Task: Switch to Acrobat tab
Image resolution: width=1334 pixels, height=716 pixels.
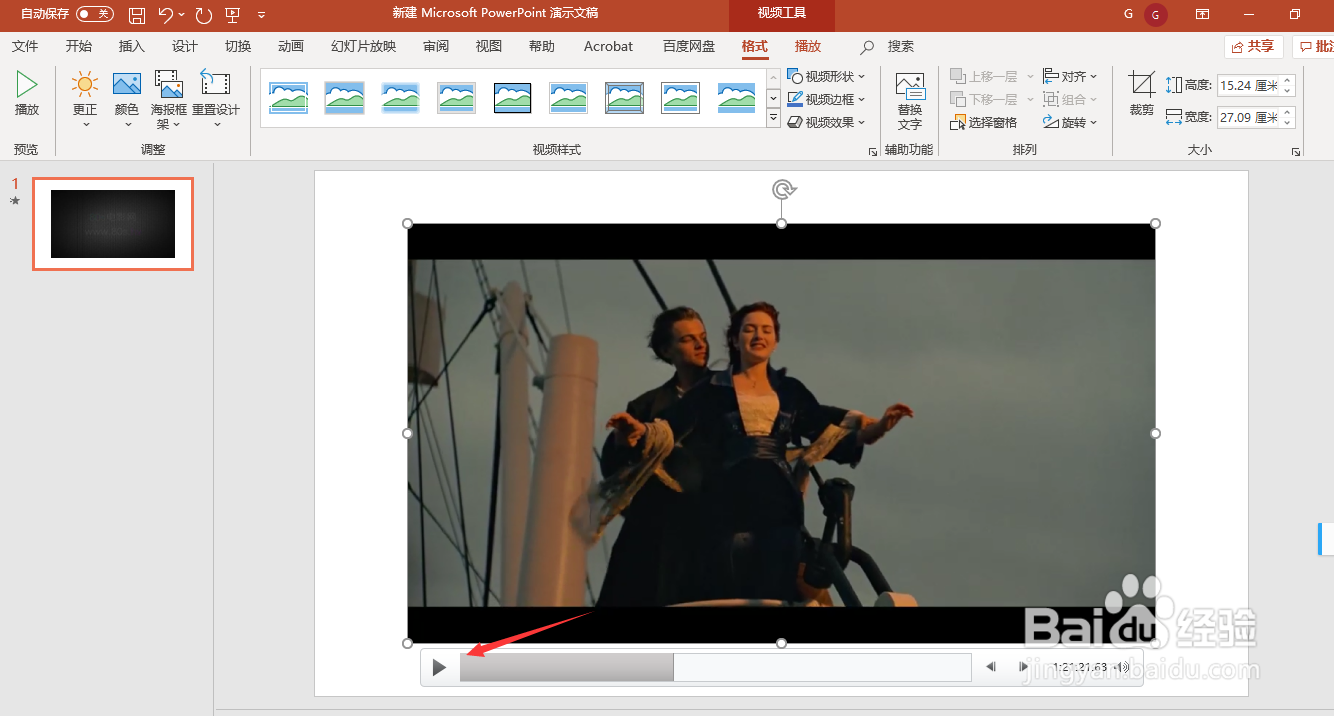Action: coord(608,46)
